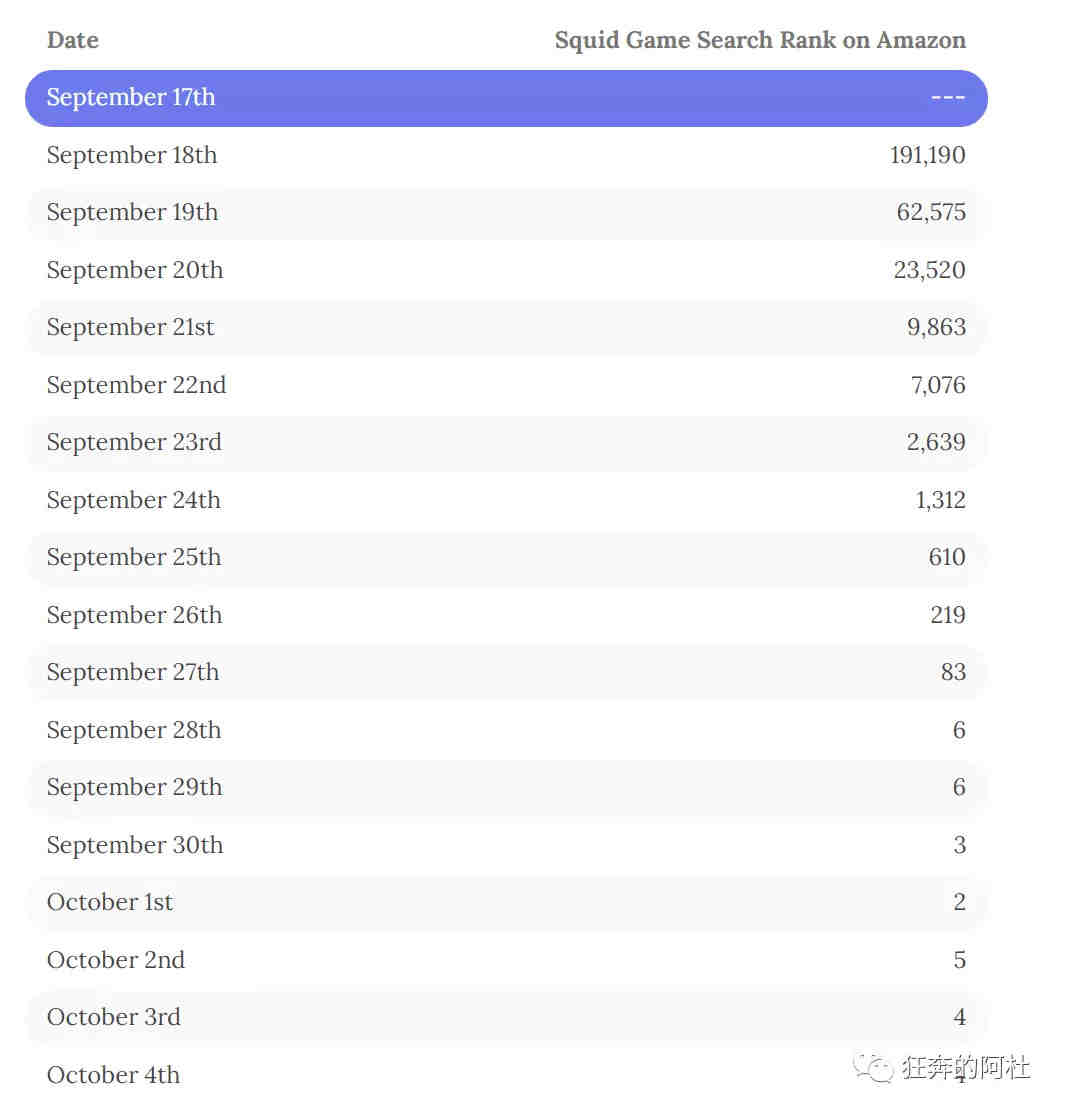Screen dimensions: 1065x1114
Task: Click the 9,863 rank value
Action: click(936, 328)
